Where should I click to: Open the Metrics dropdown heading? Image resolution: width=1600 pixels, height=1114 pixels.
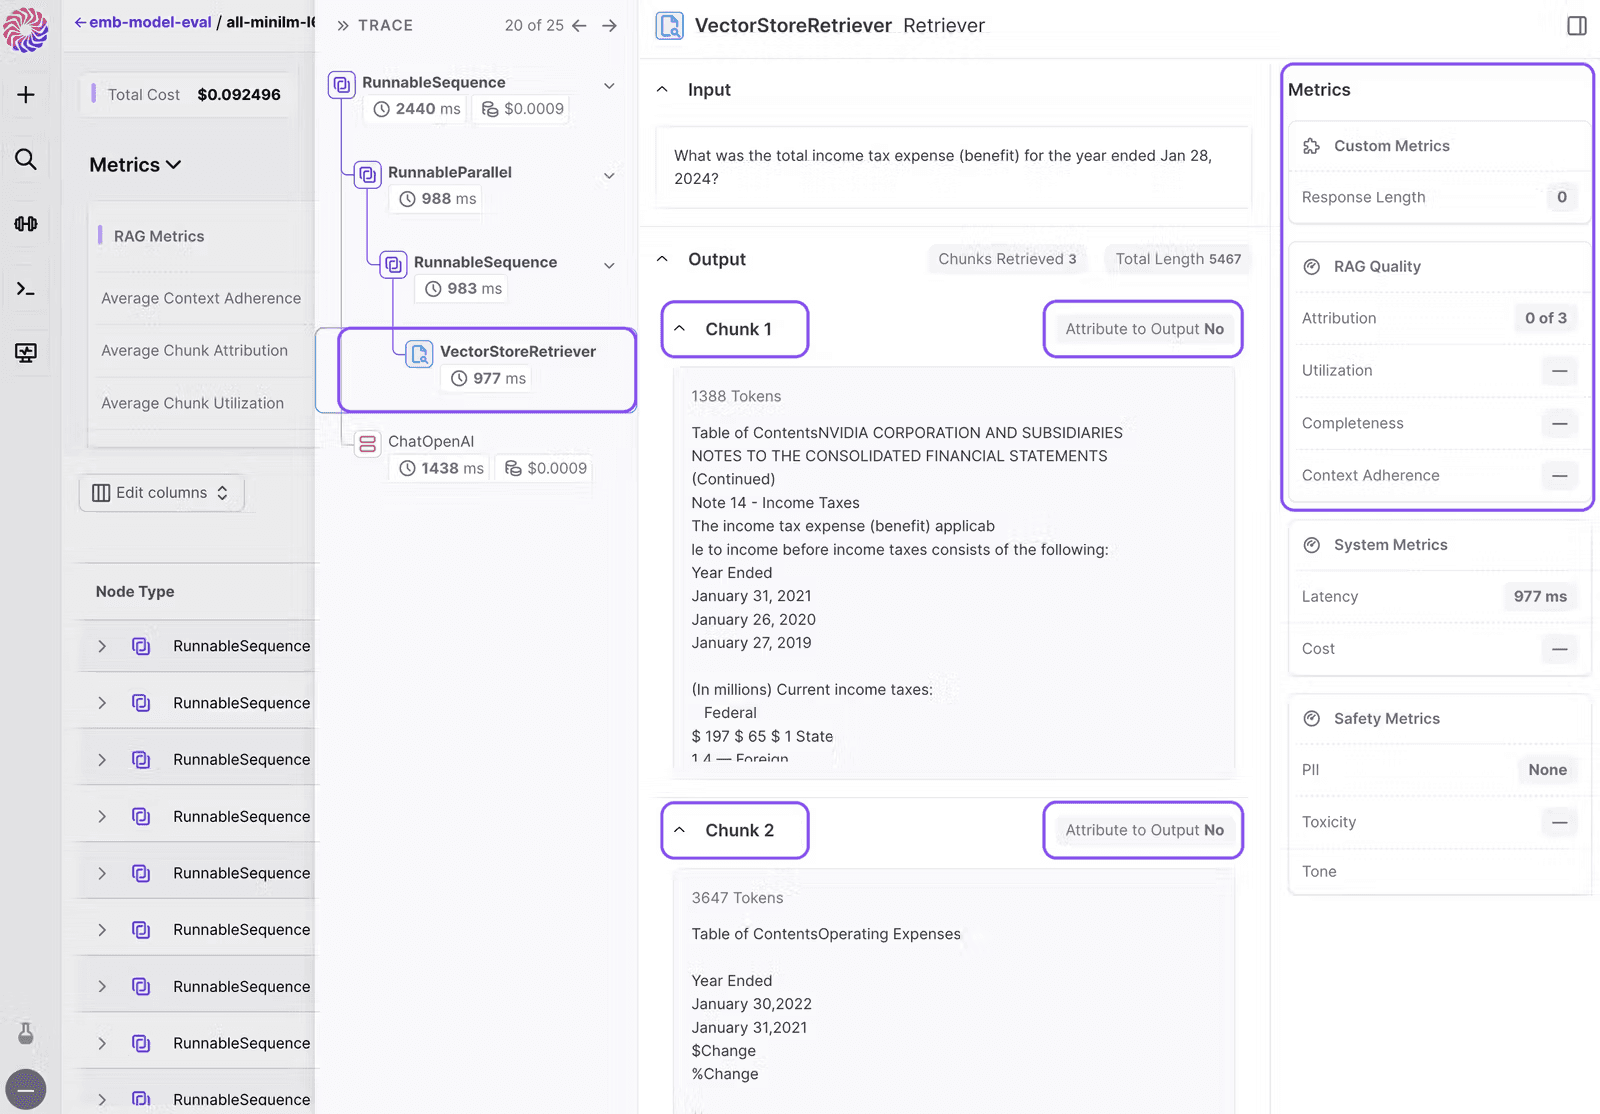click(135, 165)
